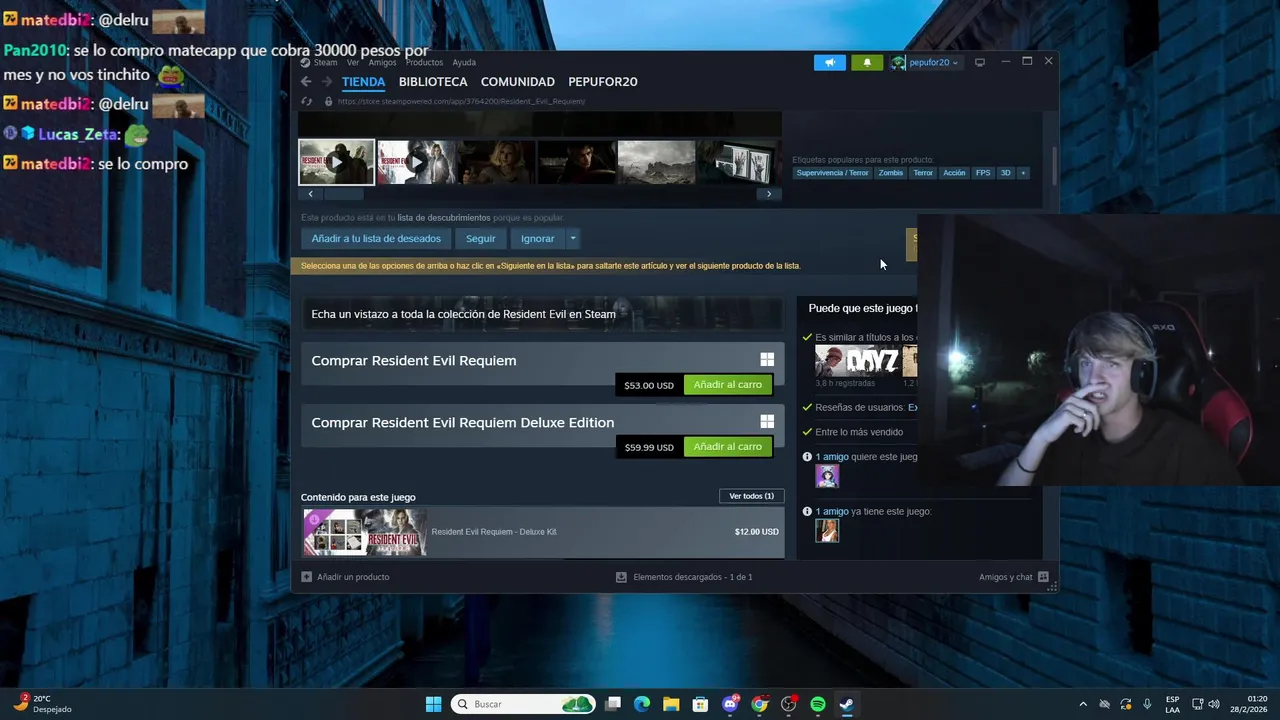Open the Steam menu
Image resolution: width=1280 pixels, height=720 pixels.
click(326, 62)
